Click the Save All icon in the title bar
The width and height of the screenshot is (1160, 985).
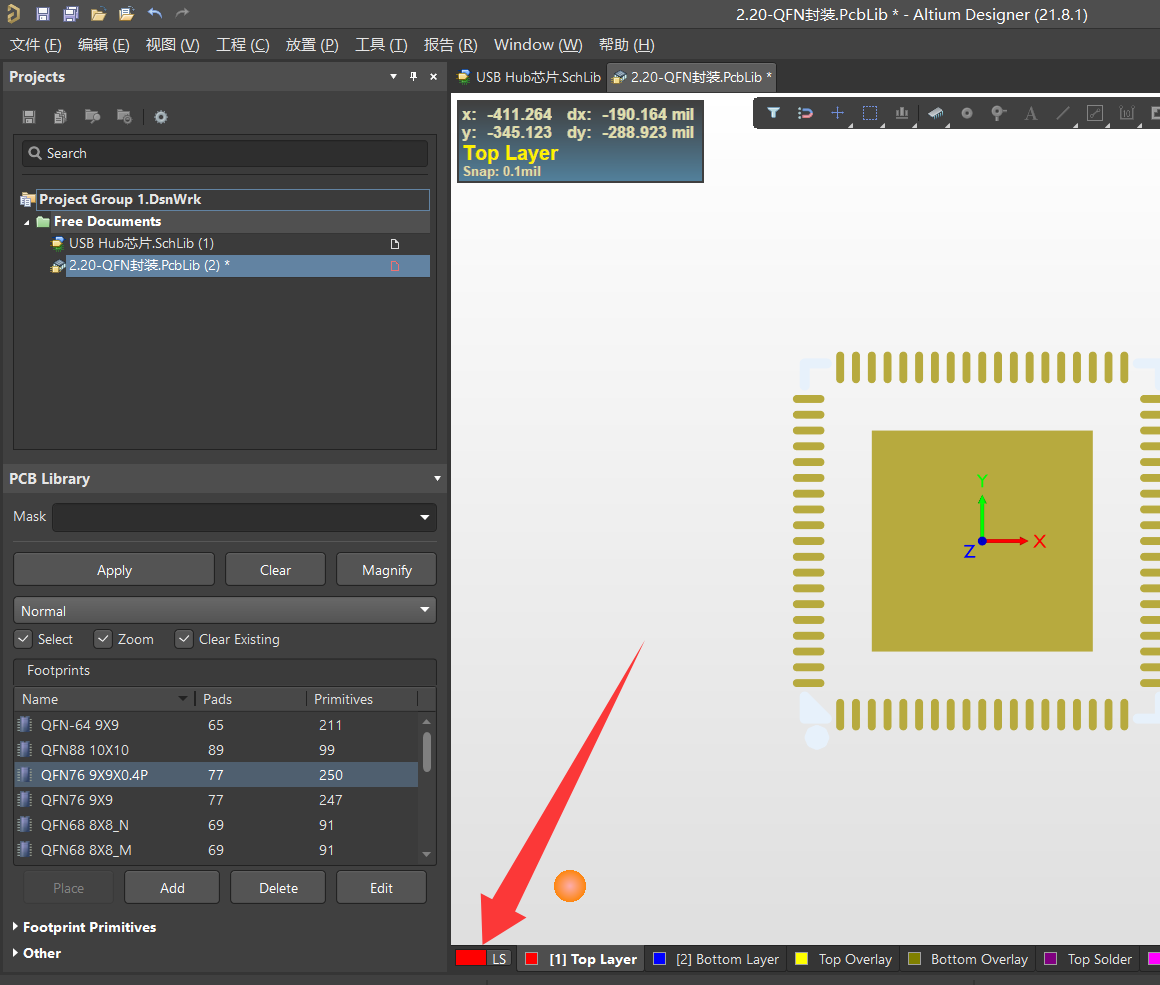point(71,14)
